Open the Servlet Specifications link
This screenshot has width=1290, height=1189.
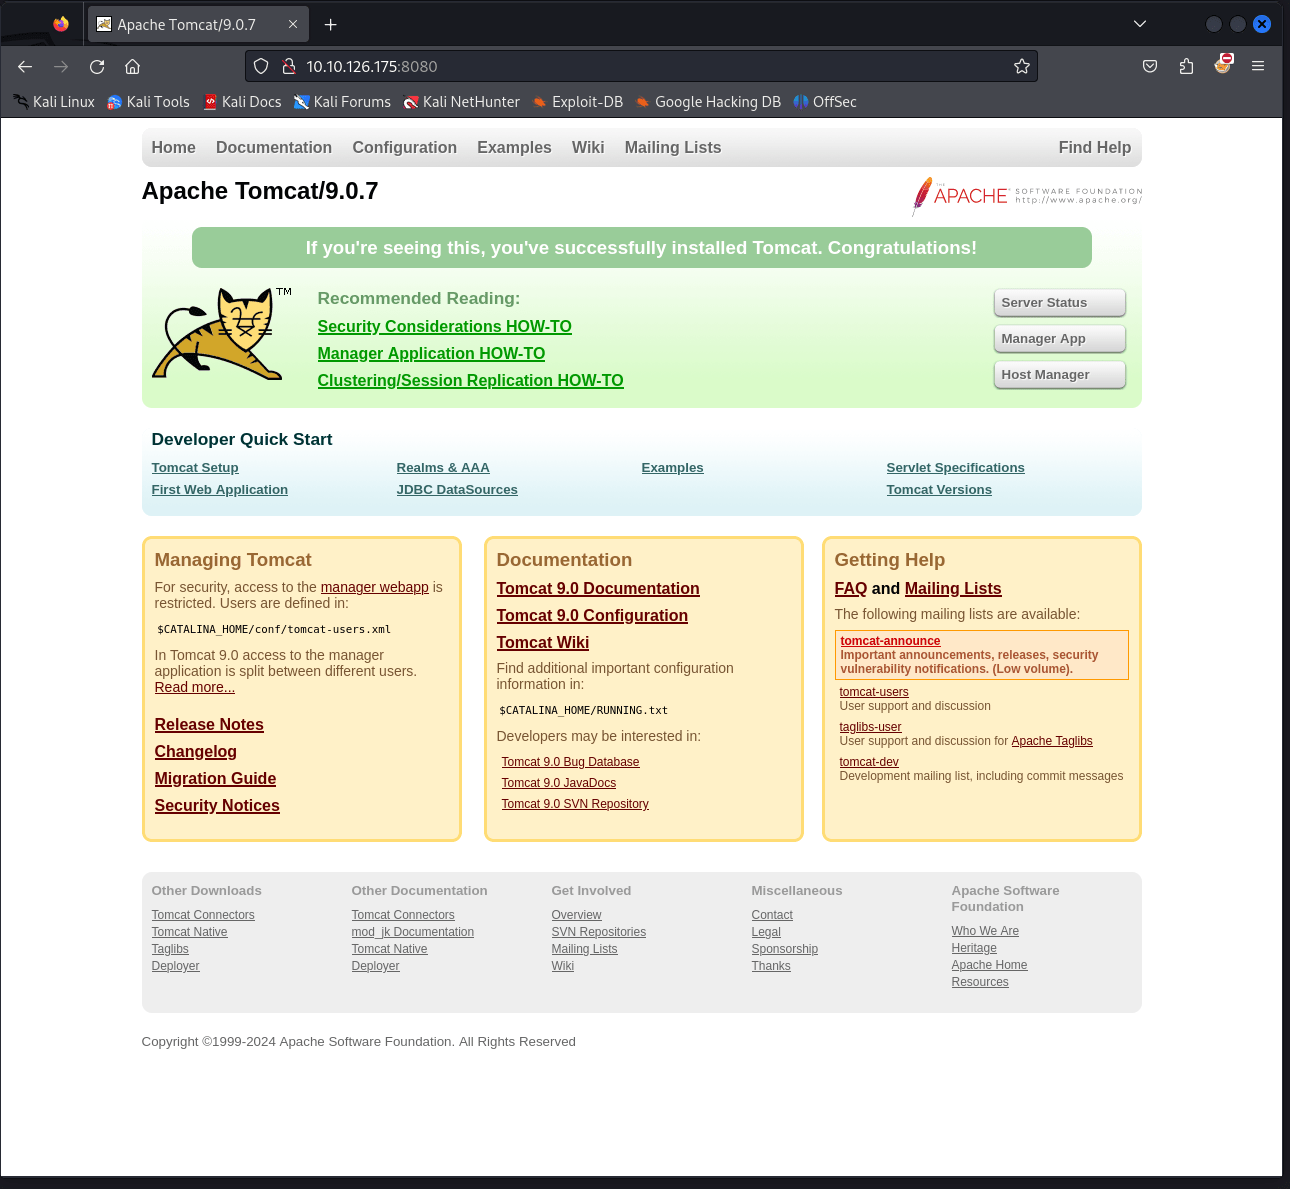(x=955, y=467)
